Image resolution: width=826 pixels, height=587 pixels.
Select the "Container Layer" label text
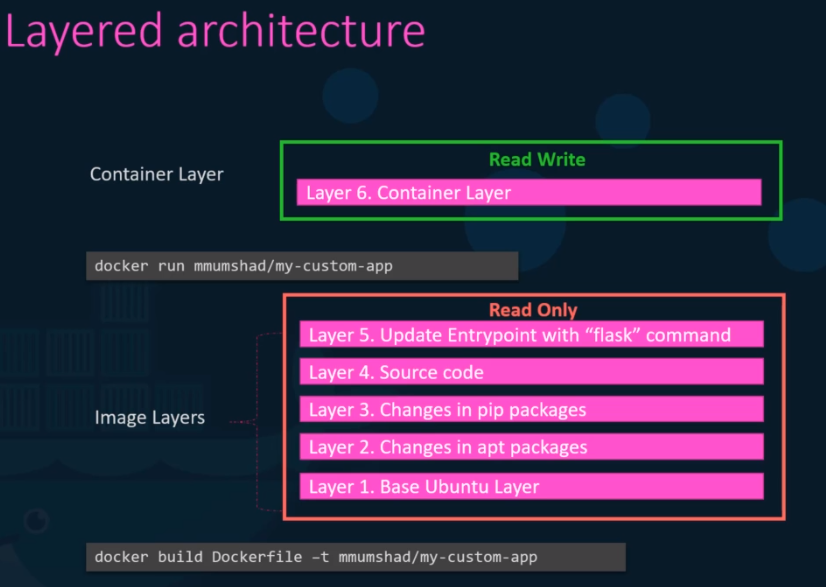(156, 174)
